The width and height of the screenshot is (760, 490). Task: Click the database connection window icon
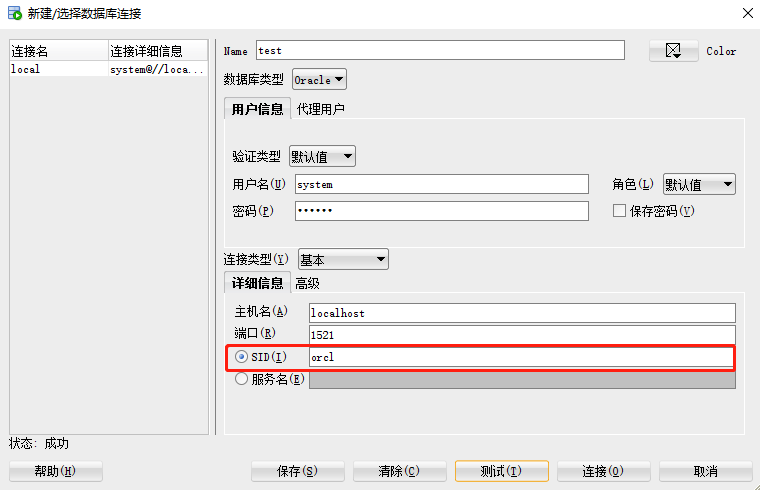tap(15, 13)
